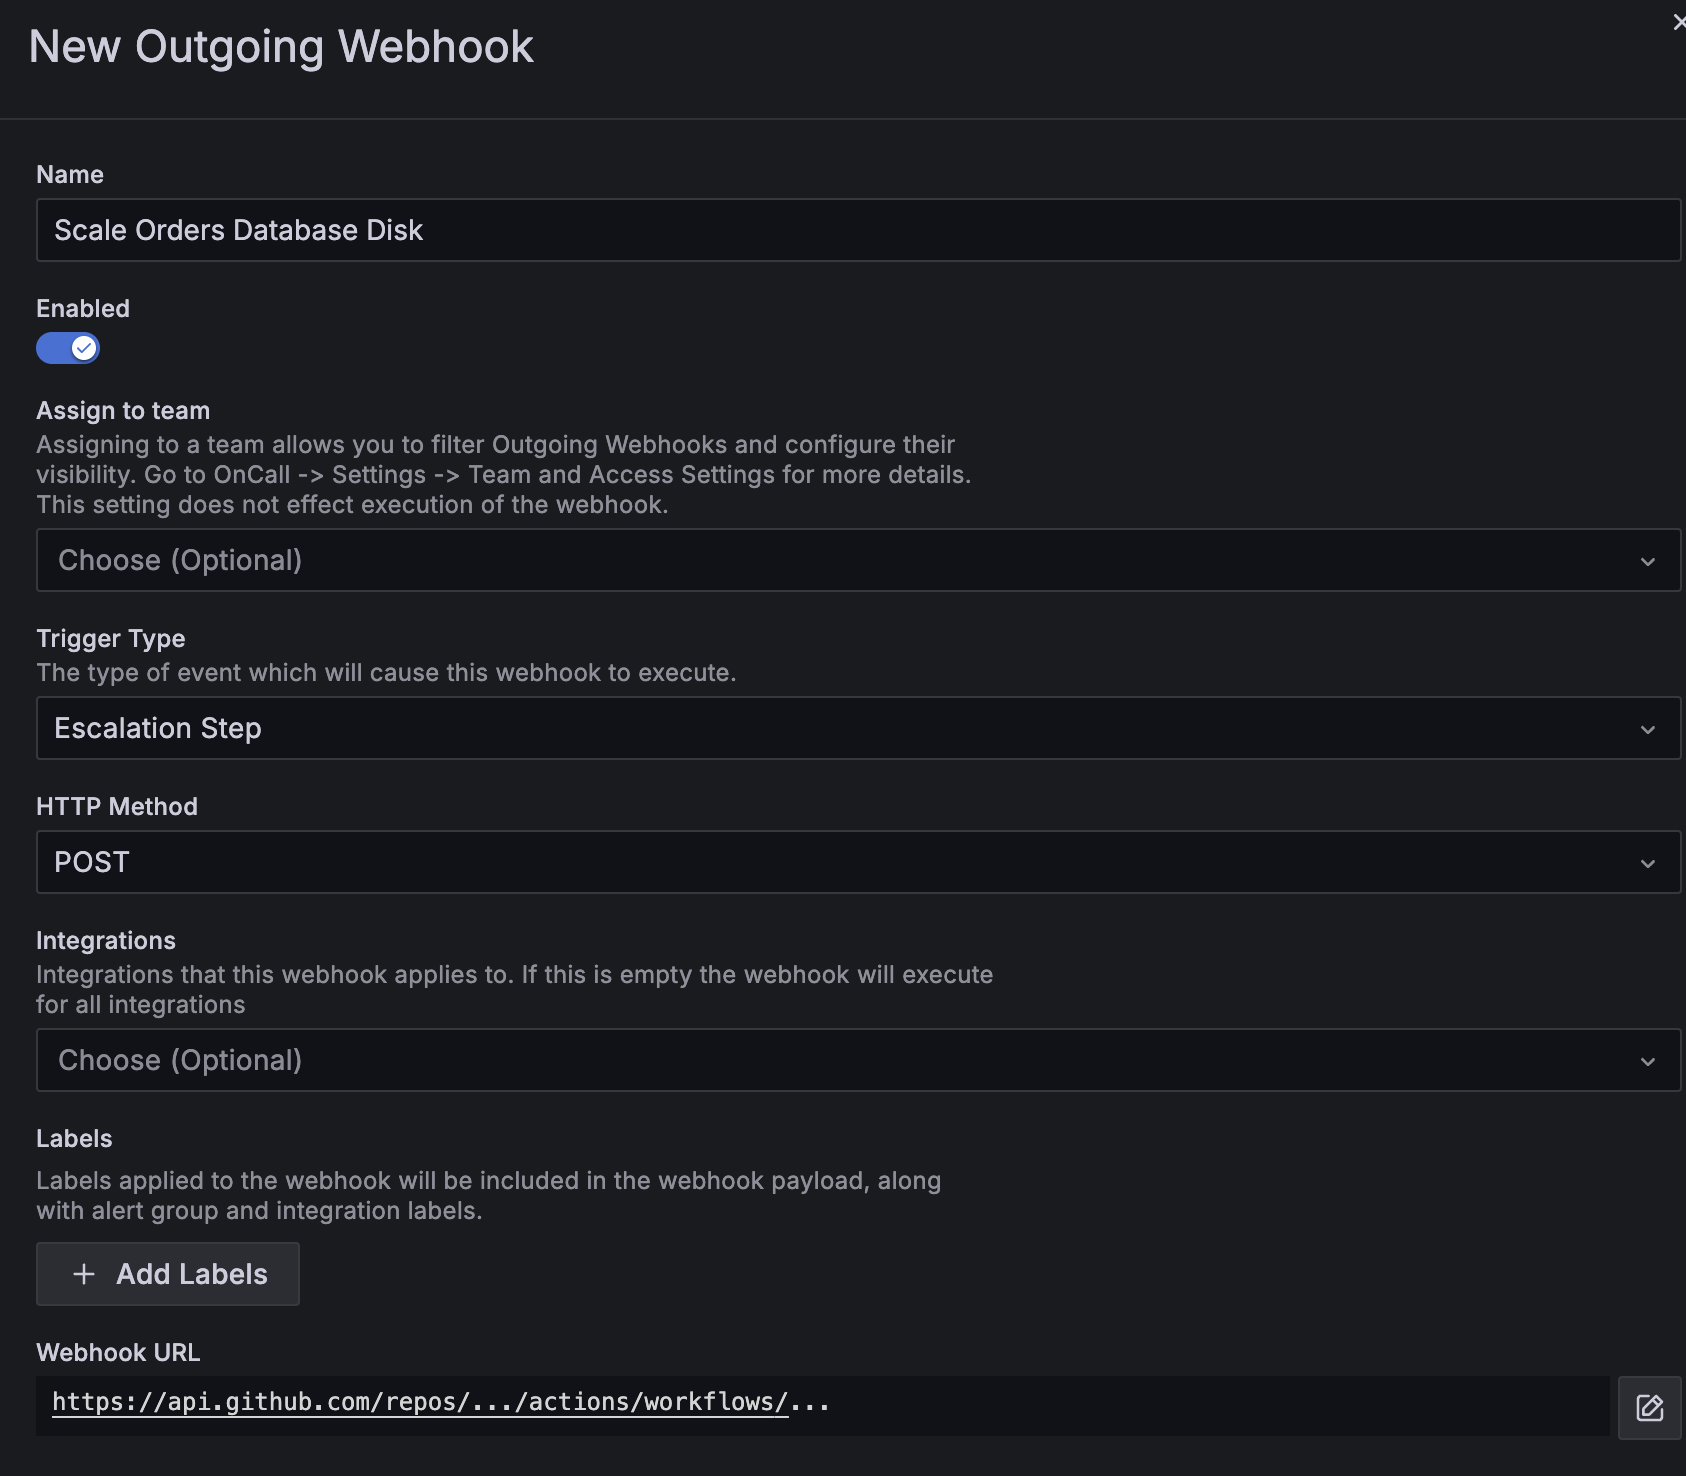
Task: Close the New Outgoing Webhook dialog
Action: [1678, 20]
